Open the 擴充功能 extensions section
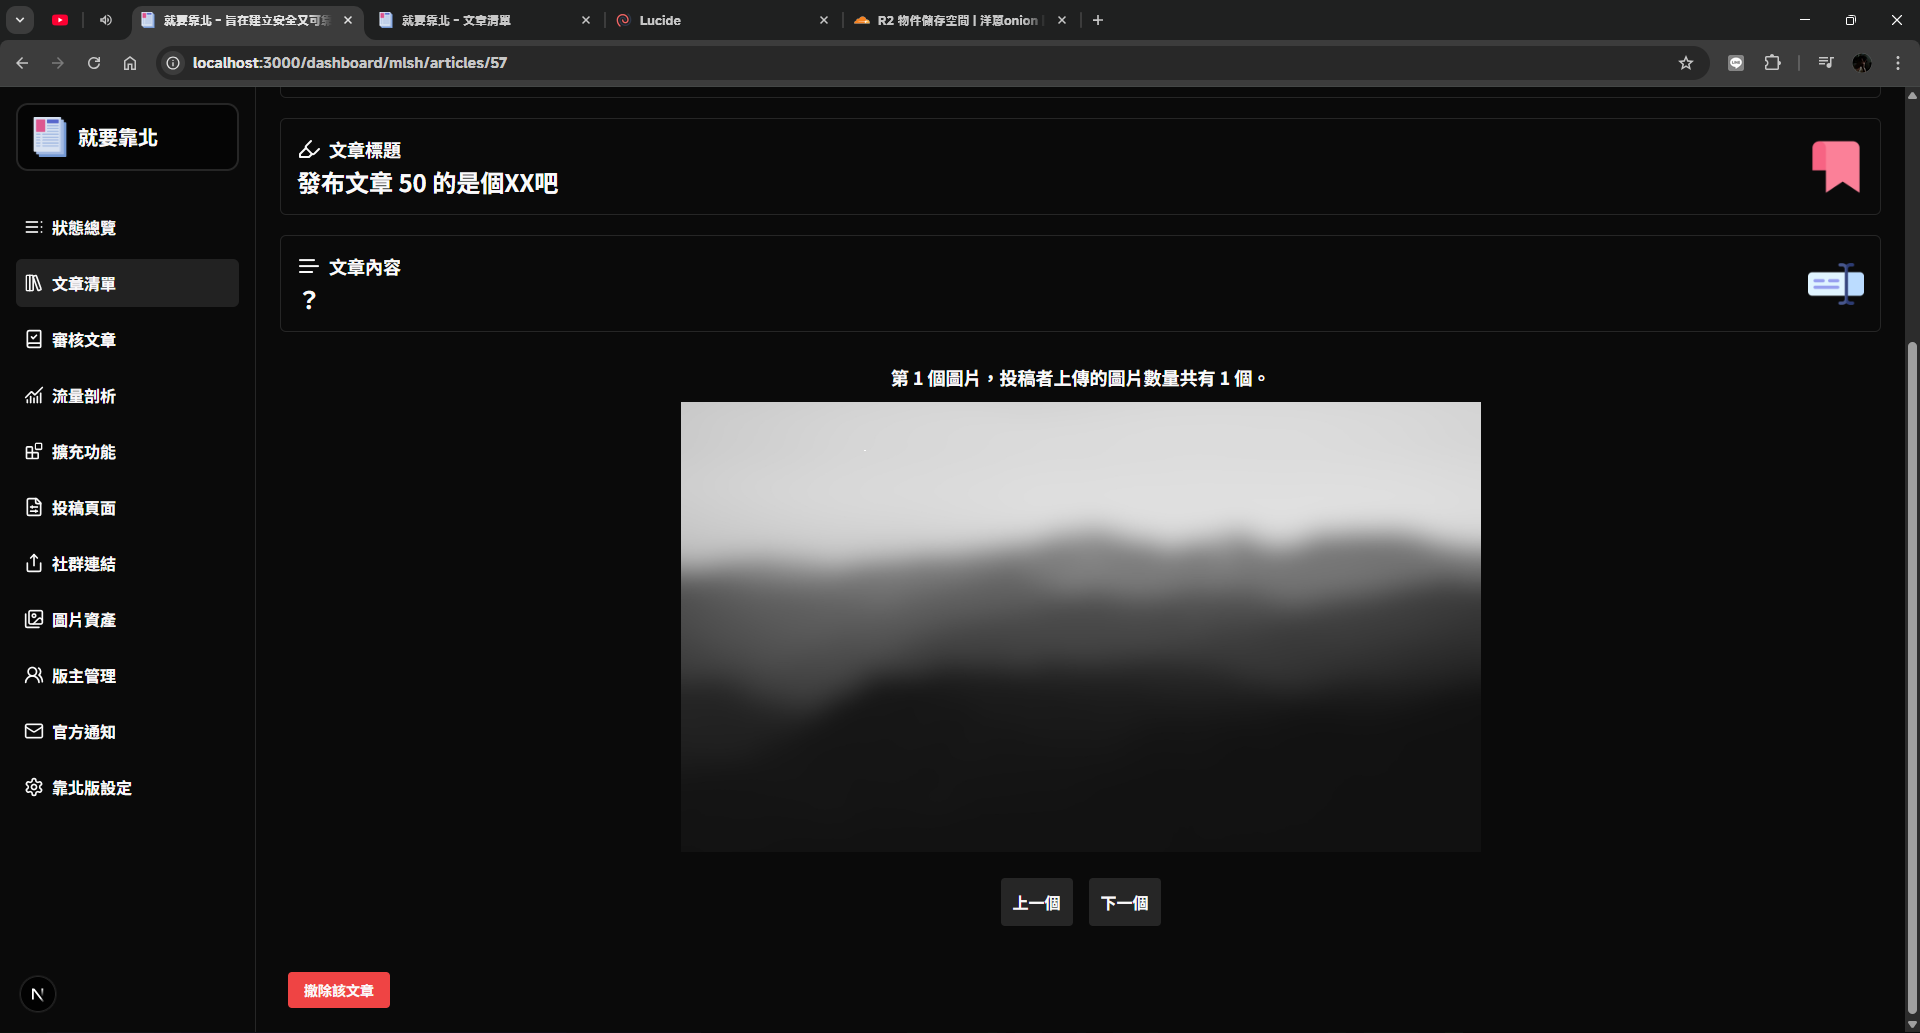The width and height of the screenshot is (1920, 1033). (x=85, y=451)
